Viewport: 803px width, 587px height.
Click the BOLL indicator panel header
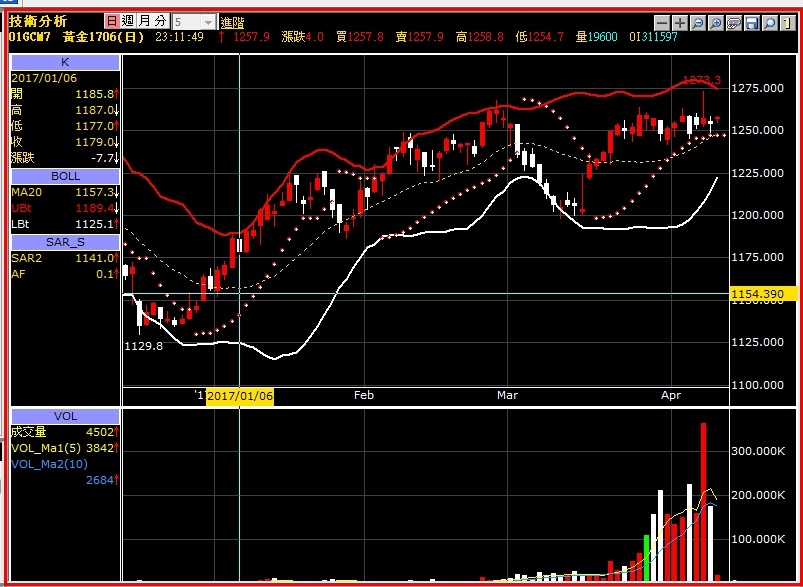point(65,176)
